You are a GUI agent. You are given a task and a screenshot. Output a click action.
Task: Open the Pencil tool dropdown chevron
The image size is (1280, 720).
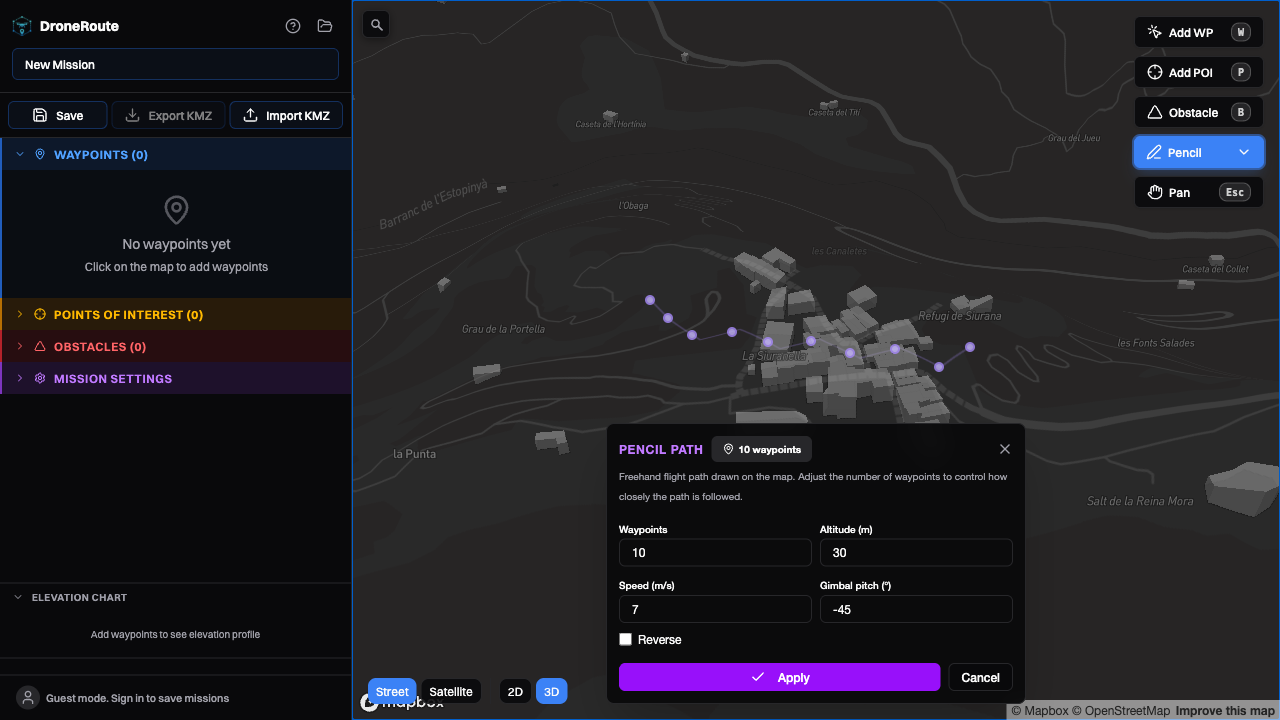coord(1244,153)
